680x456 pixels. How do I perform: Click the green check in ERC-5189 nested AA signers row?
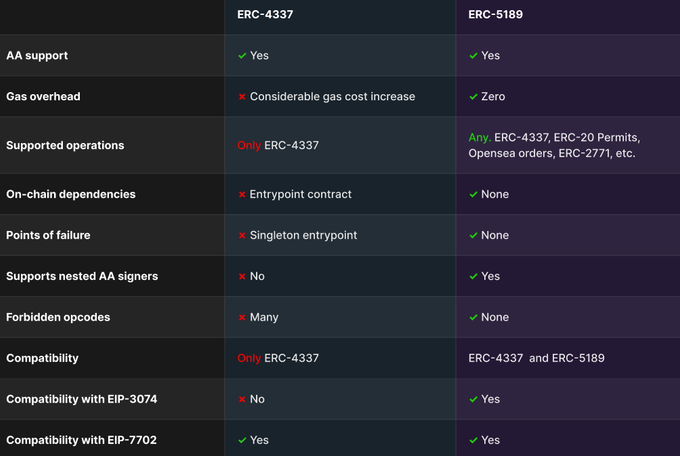tap(473, 276)
